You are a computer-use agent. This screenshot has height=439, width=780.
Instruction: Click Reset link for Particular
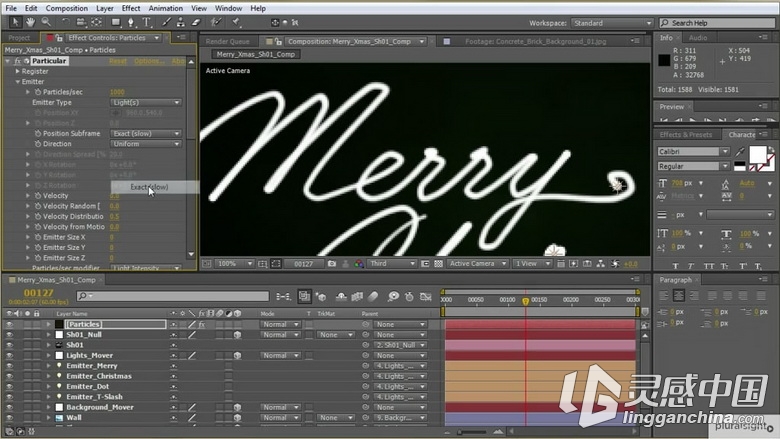pos(118,61)
